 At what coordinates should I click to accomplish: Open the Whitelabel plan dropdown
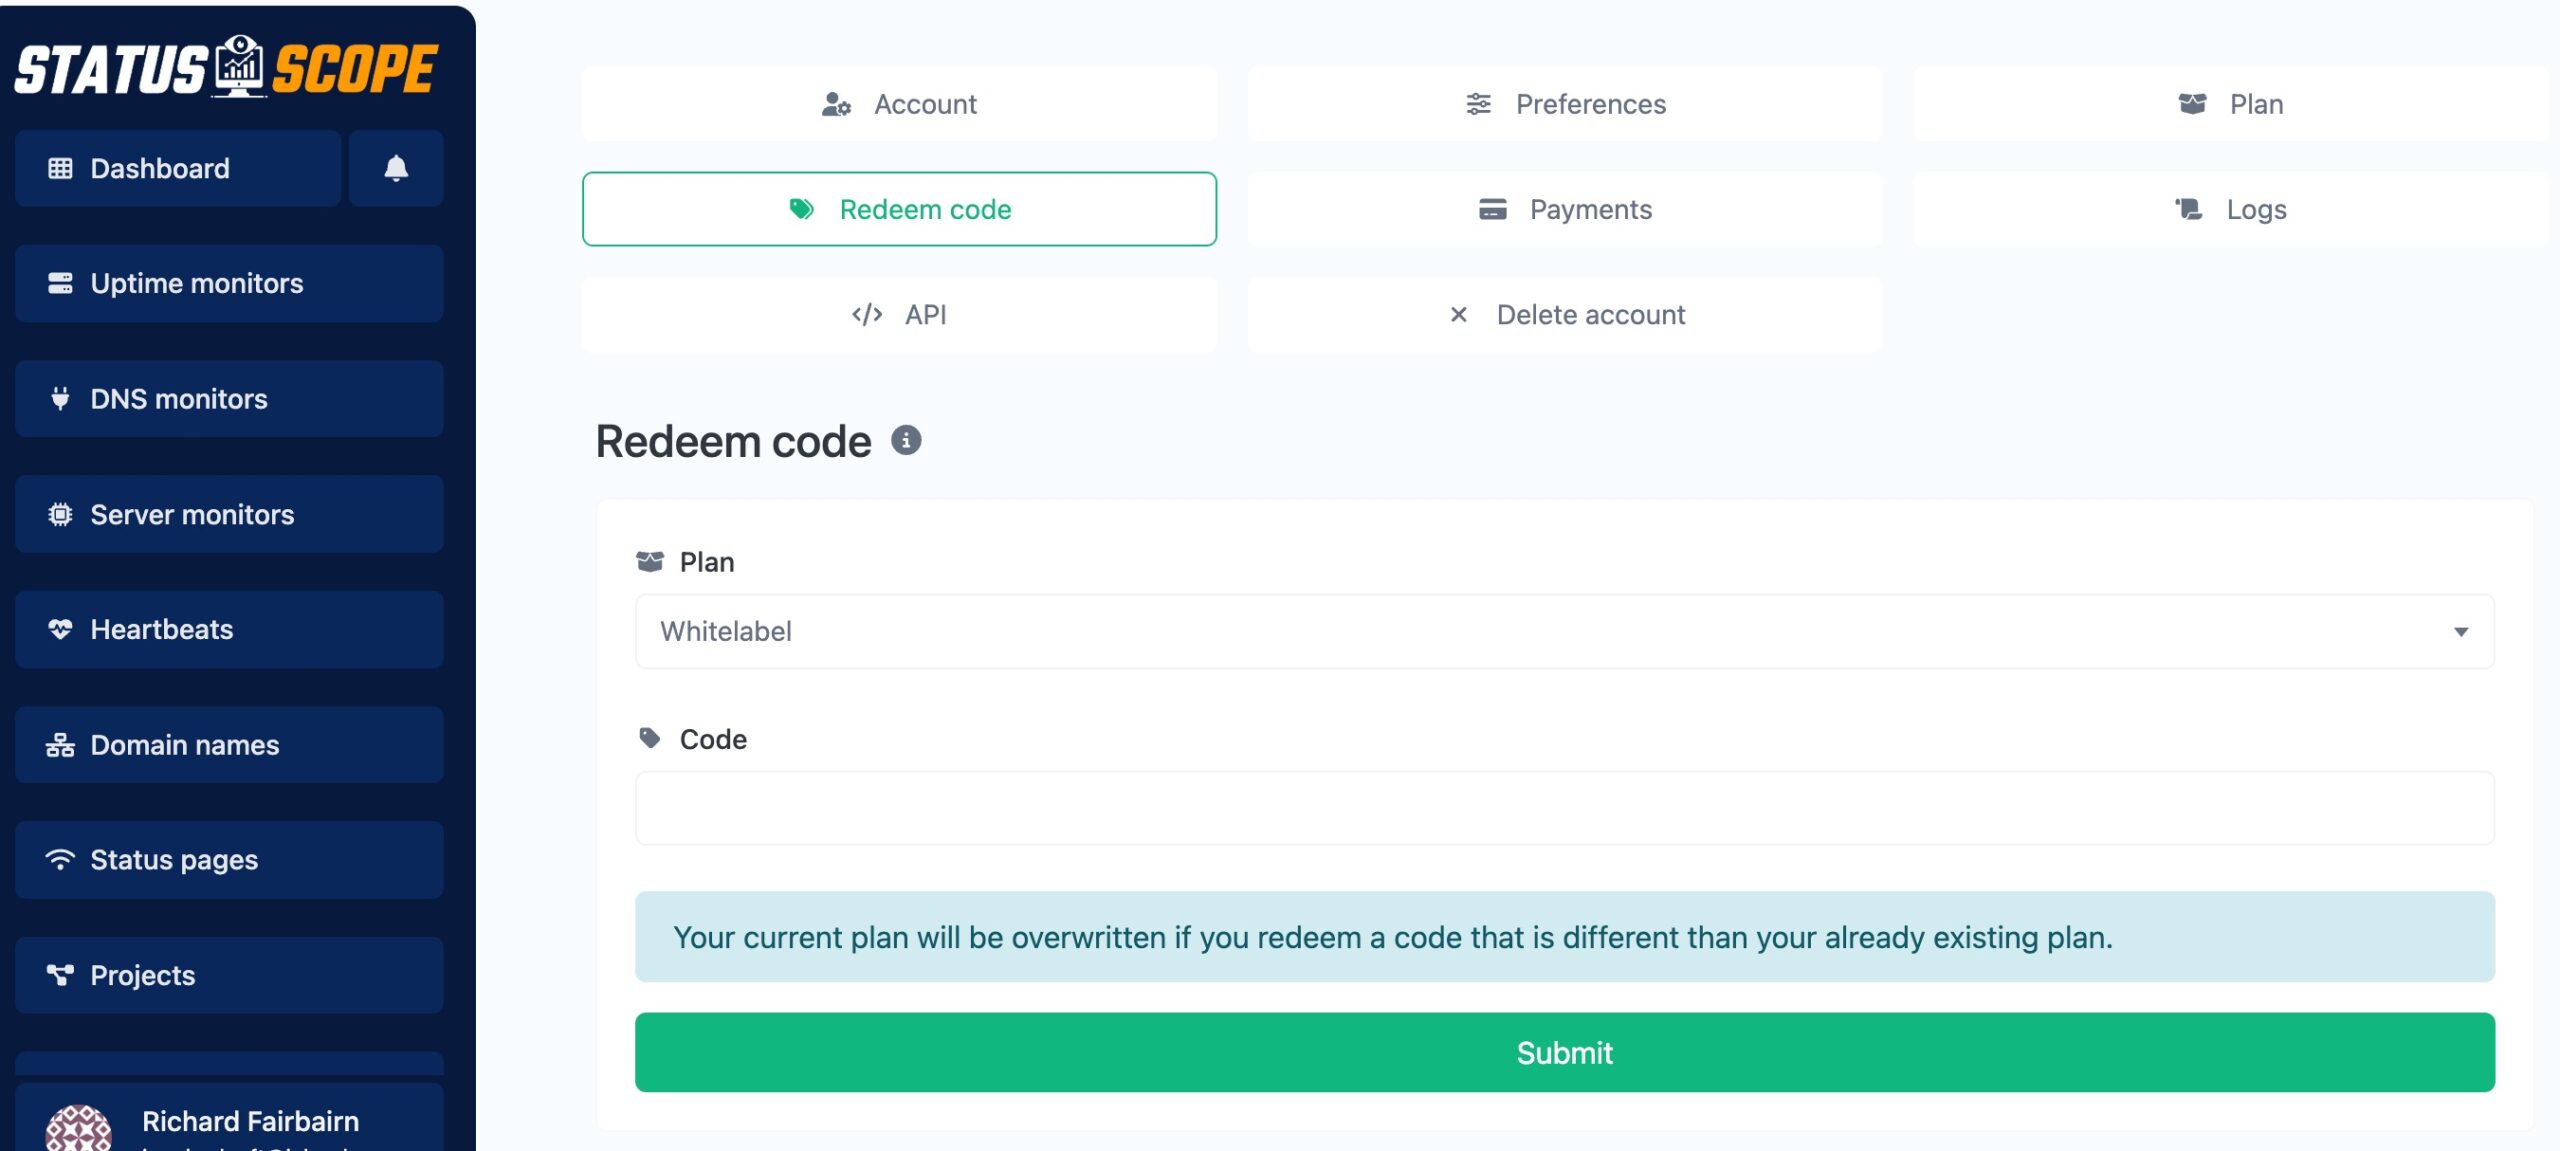click(1565, 631)
